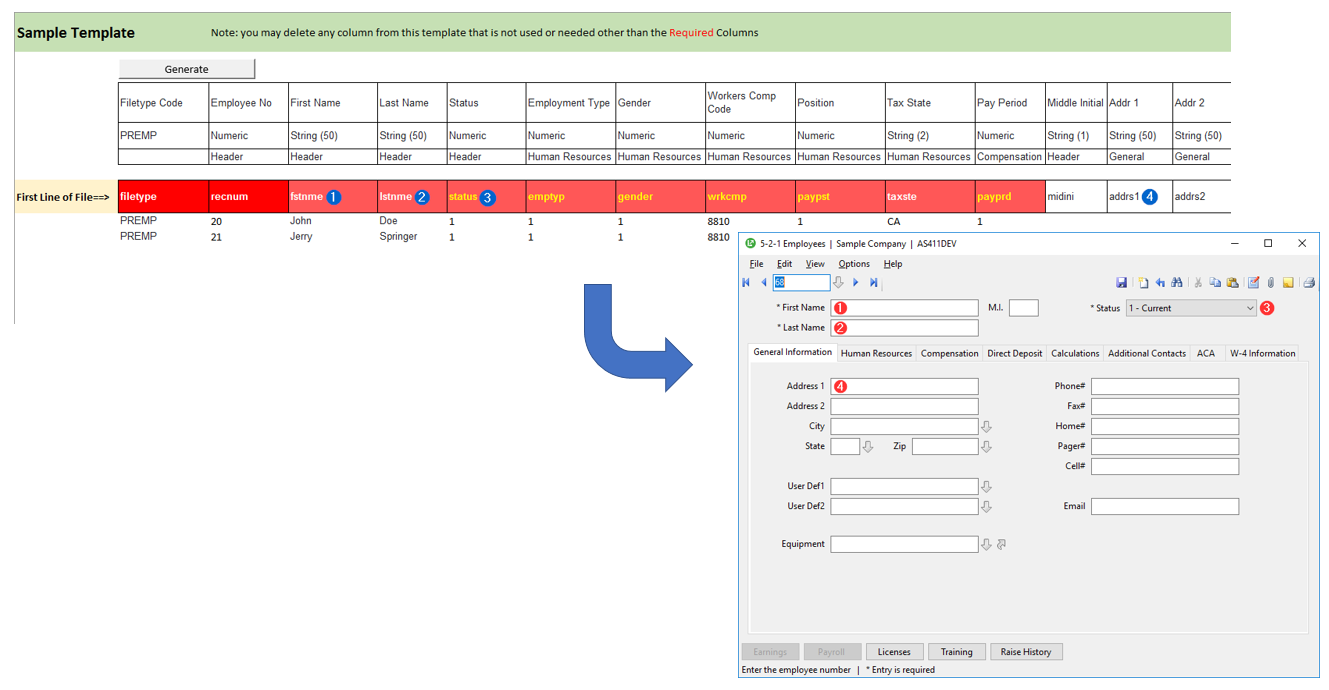Click the New Record page icon
Image resolution: width=1329 pixels, height=690 pixels.
tap(1143, 283)
